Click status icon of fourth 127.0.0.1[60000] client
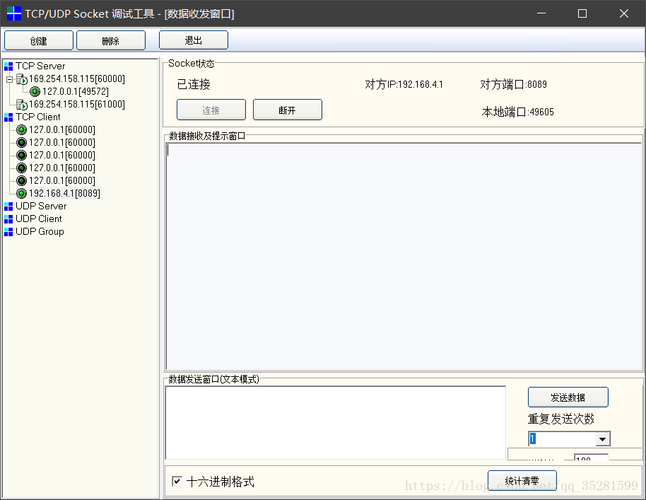The width and height of the screenshot is (646, 500). 21,168
